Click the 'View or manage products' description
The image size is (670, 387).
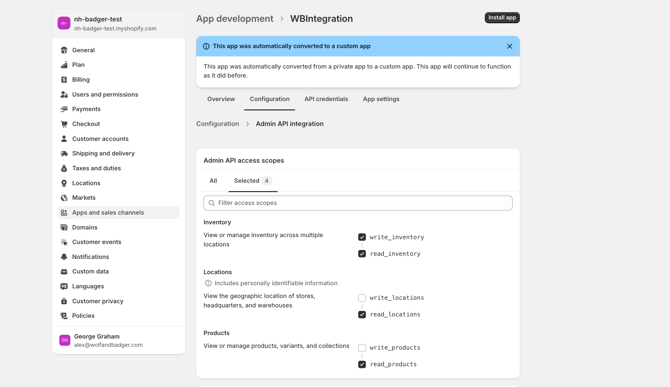pyautogui.click(x=276, y=346)
